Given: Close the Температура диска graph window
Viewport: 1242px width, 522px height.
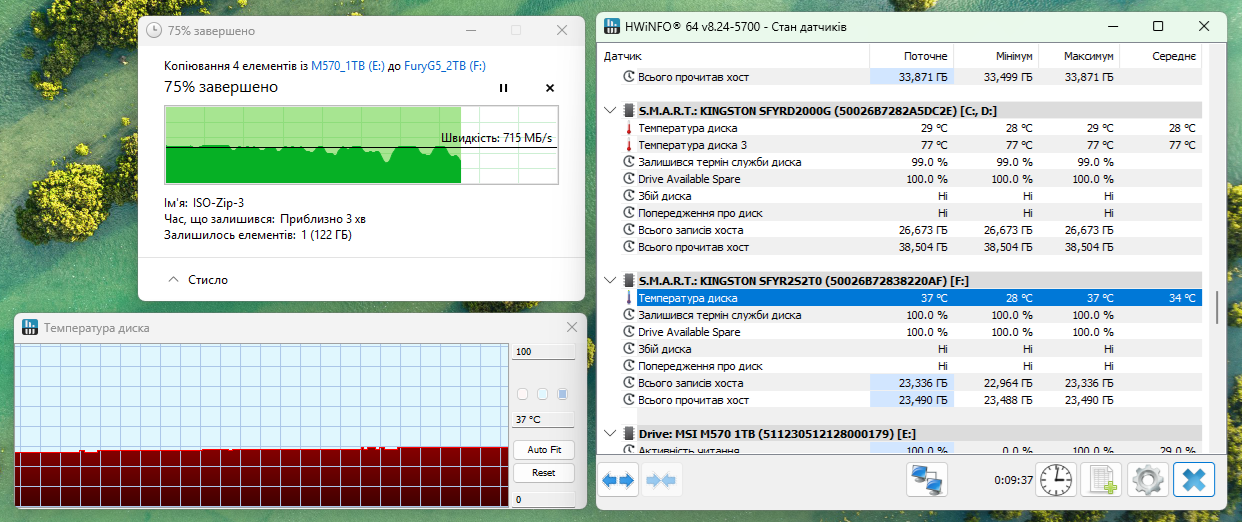Looking at the screenshot, I should tap(572, 327).
